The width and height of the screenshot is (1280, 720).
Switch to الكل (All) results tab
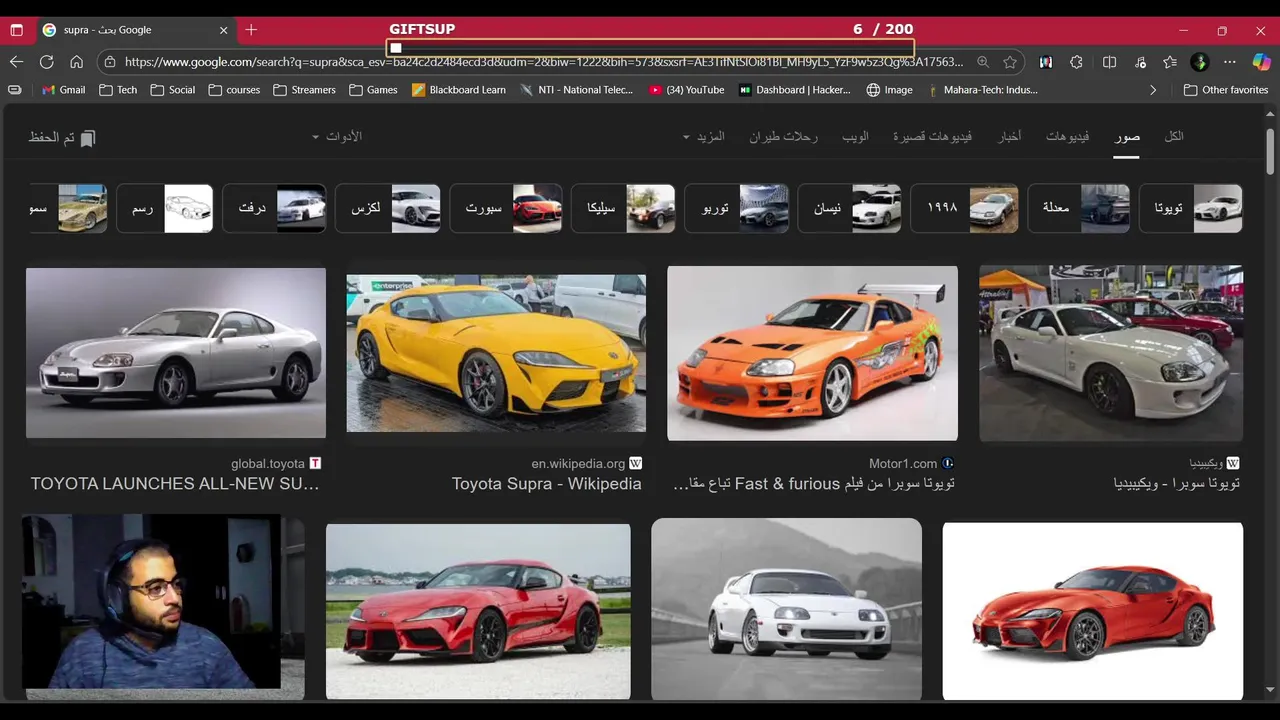point(1174,136)
